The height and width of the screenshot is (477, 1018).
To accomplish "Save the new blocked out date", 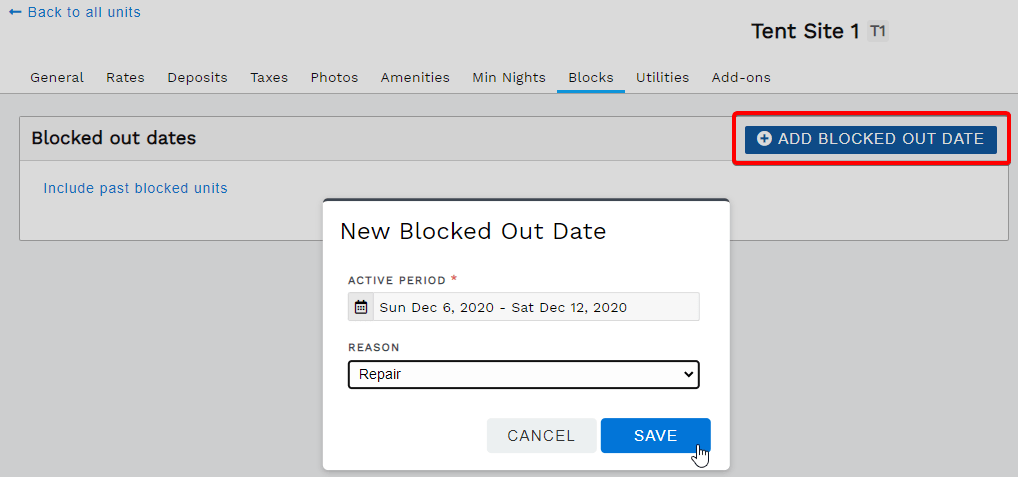I will point(655,436).
